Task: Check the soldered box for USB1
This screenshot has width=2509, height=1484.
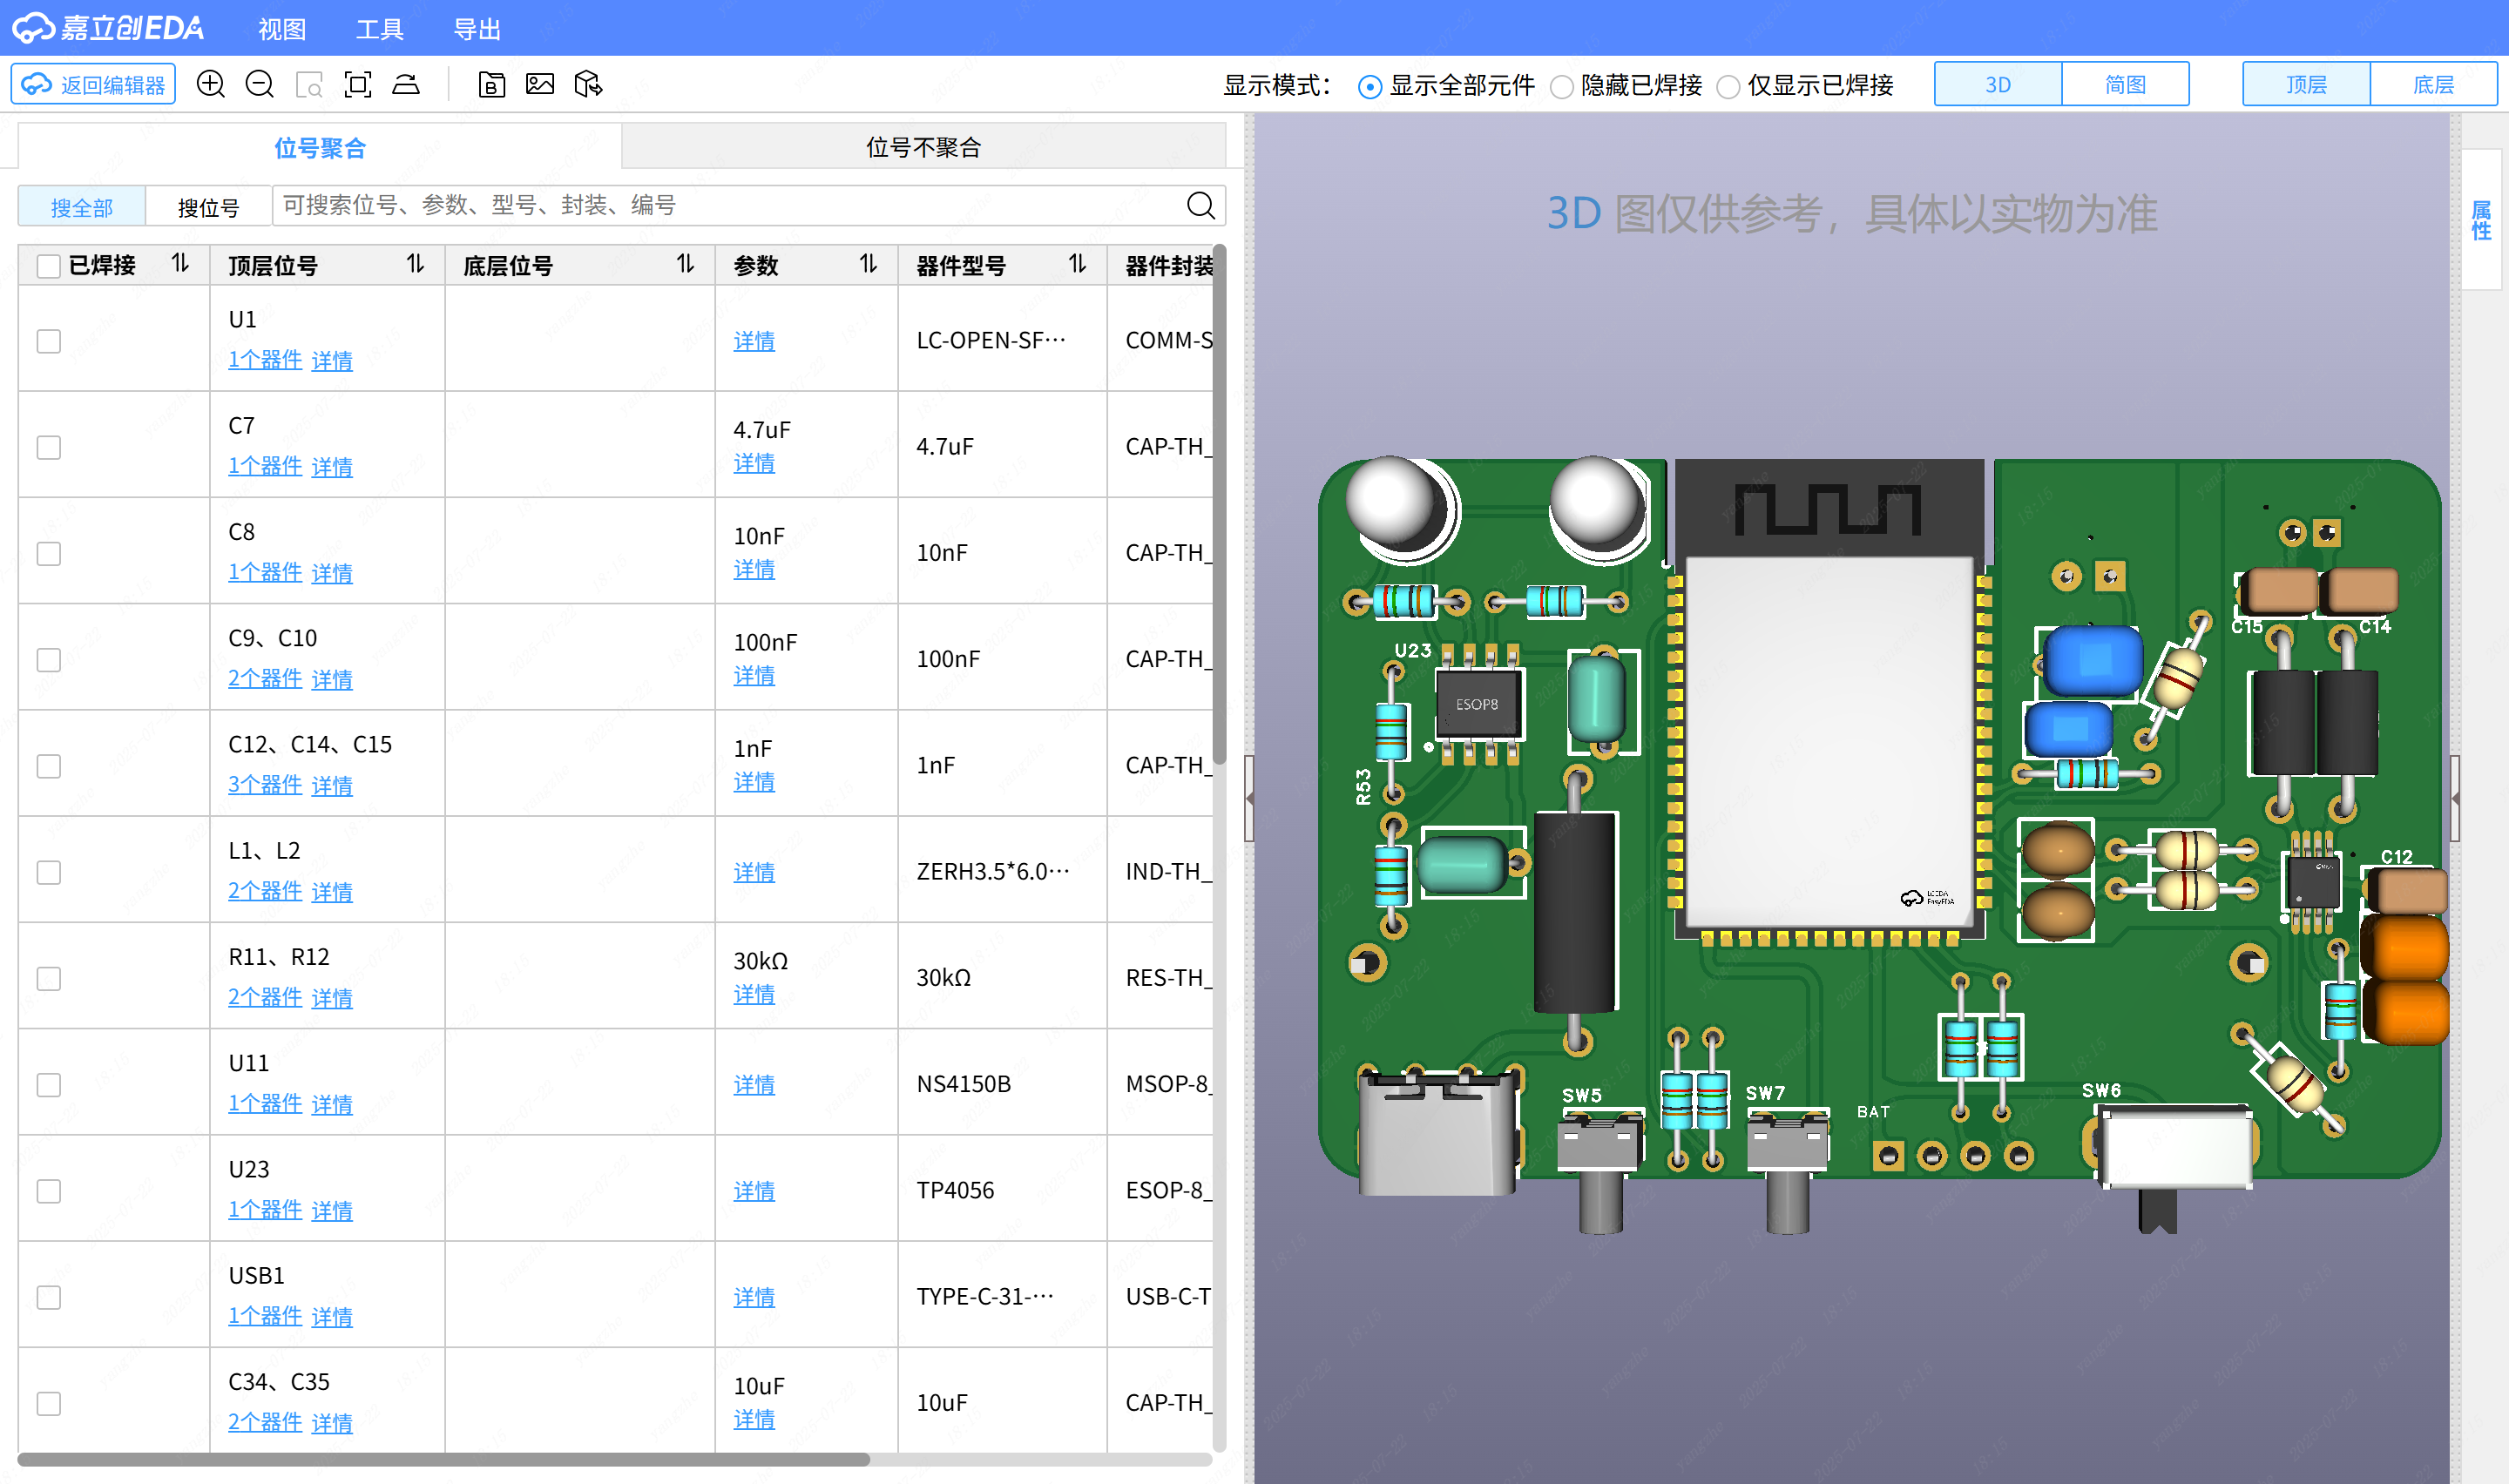Action: click(48, 1297)
